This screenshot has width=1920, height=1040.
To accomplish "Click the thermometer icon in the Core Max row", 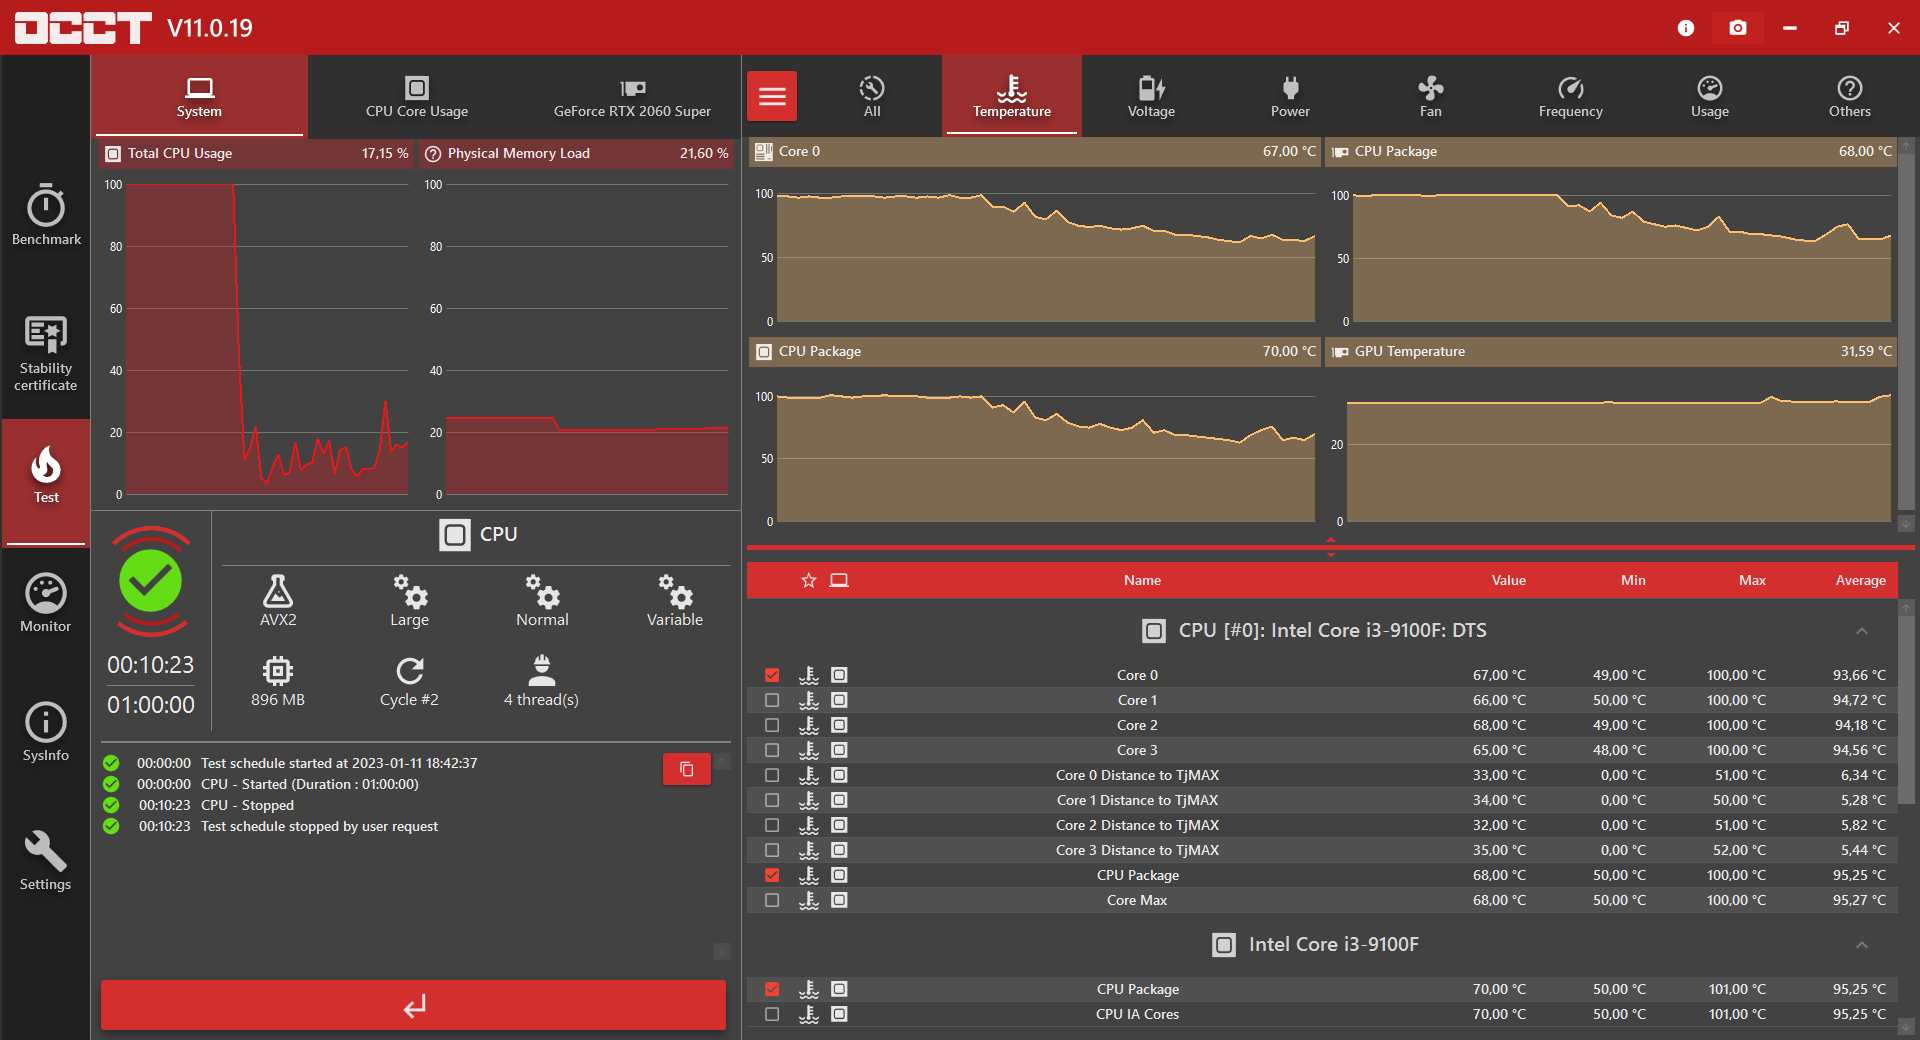I will (x=809, y=900).
